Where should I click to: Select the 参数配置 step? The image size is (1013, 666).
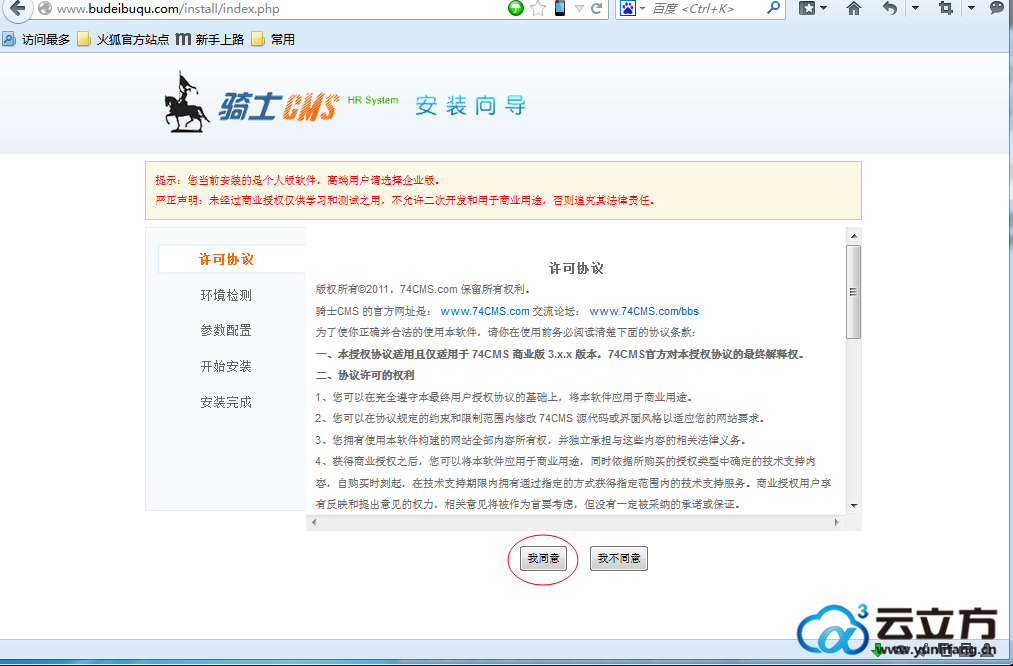click(226, 331)
